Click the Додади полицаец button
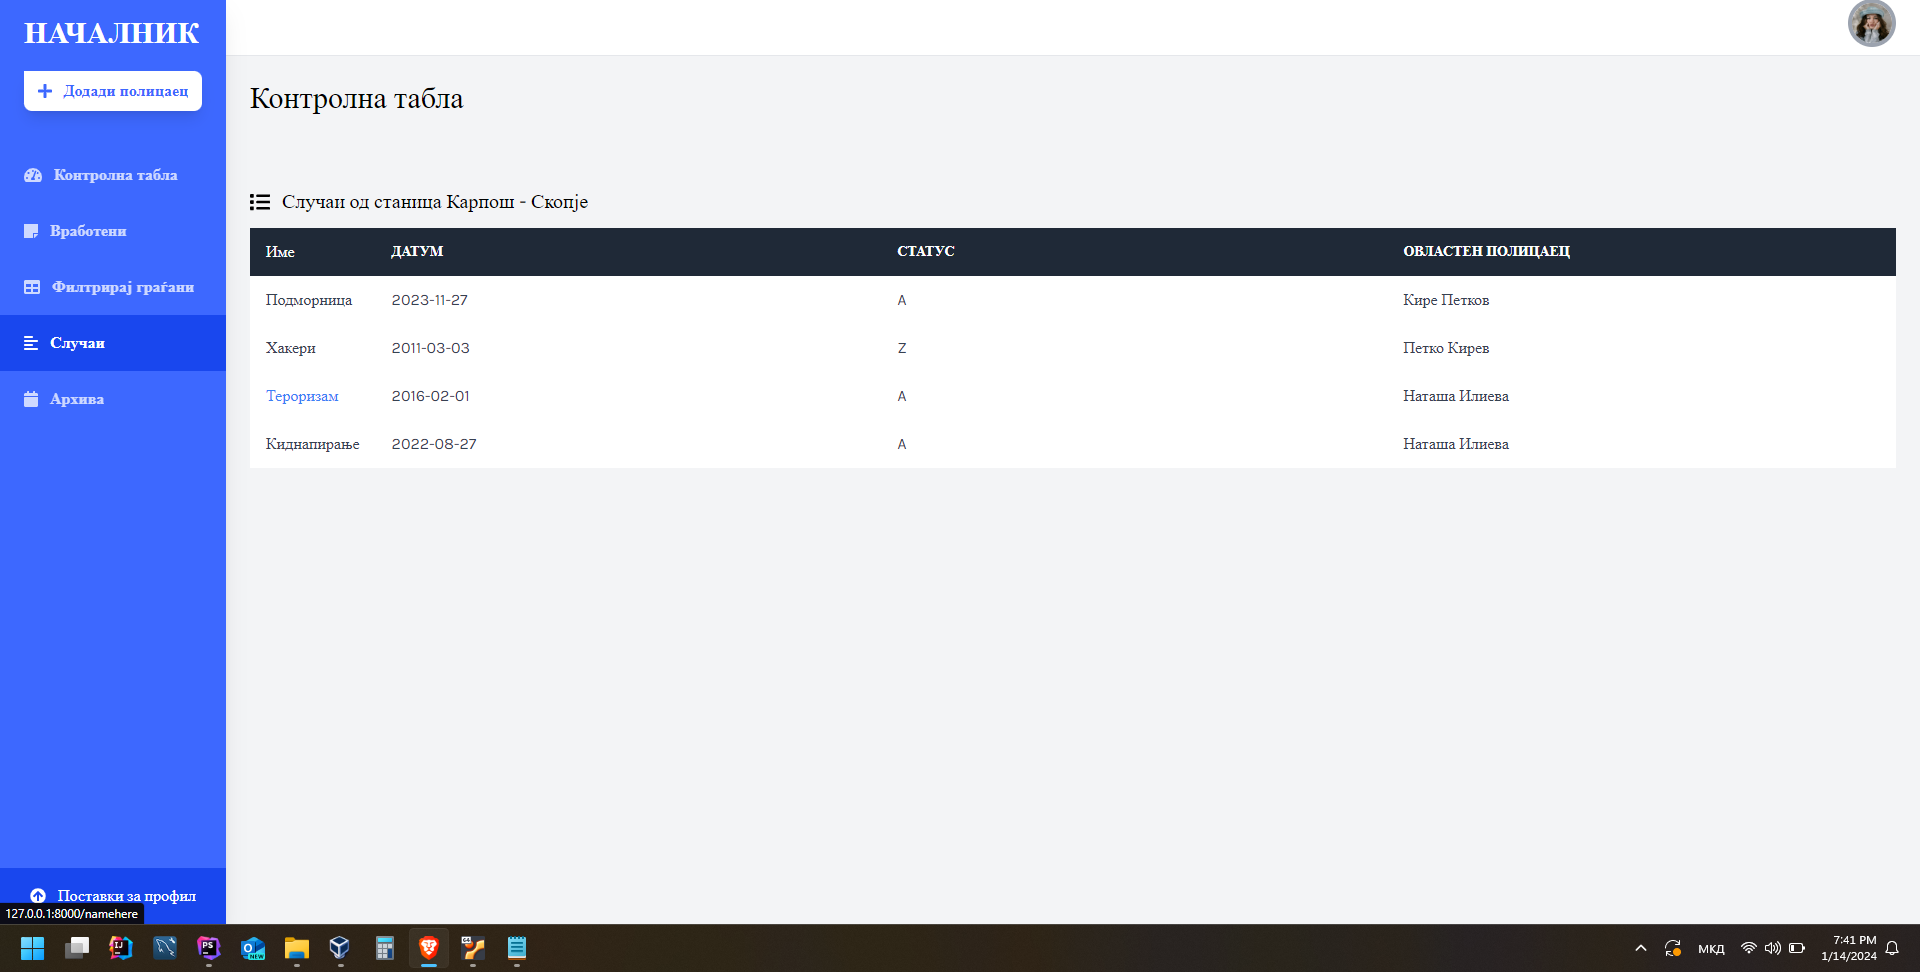 113,91
